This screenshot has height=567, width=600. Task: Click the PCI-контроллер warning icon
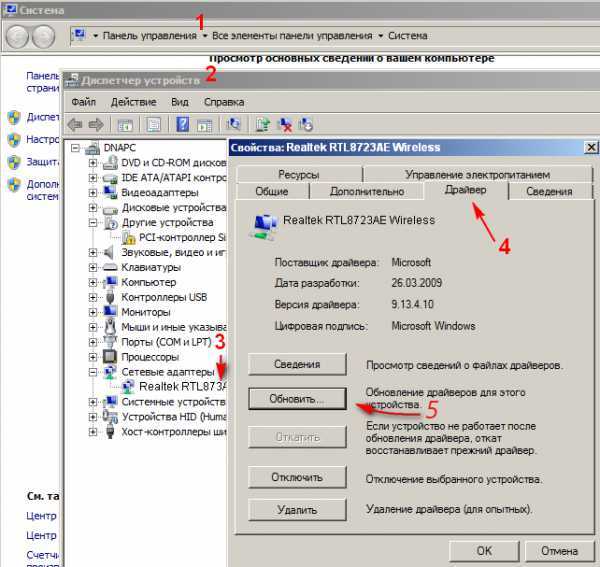[129, 238]
